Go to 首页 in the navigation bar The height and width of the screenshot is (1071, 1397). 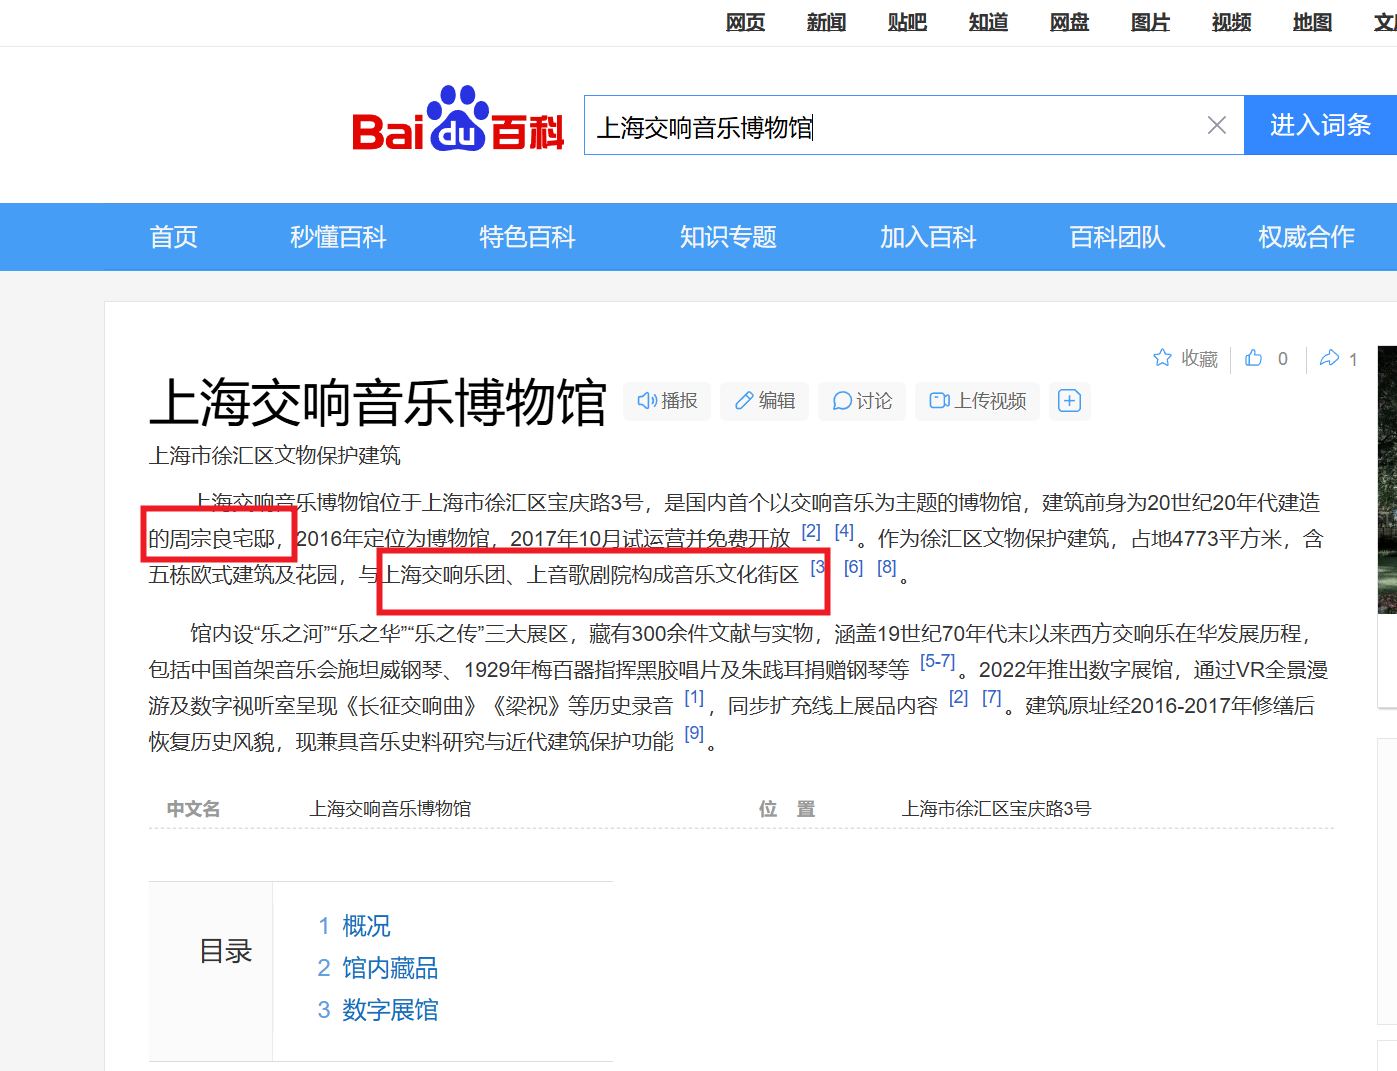(x=174, y=237)
